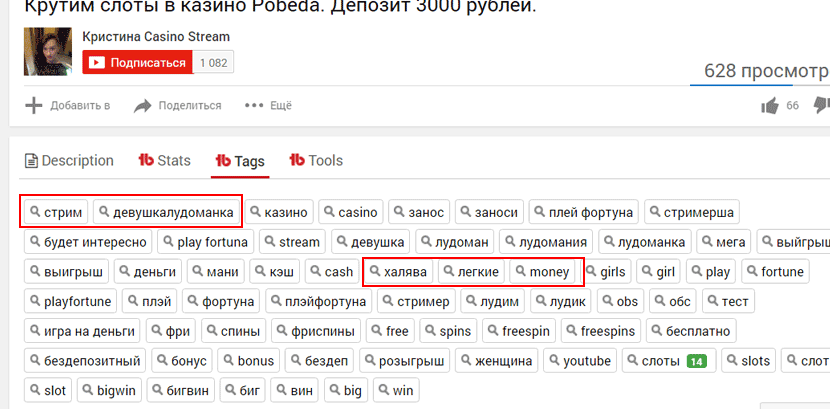Search the money tag
The image size is (830, 409).
pyautogui.click(x=542, y=271)
